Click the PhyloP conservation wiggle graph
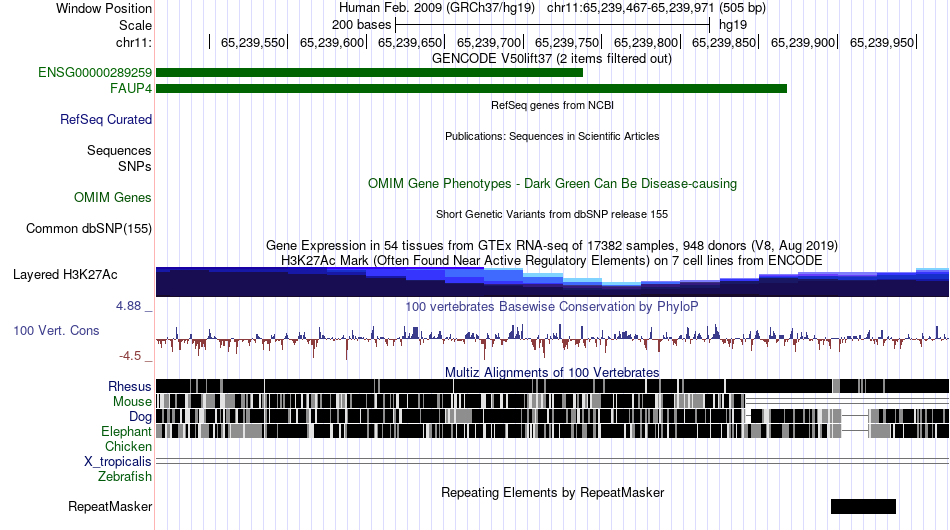This screenshot has height=530, width=950. pyautogui.click(x=553, y=340)
